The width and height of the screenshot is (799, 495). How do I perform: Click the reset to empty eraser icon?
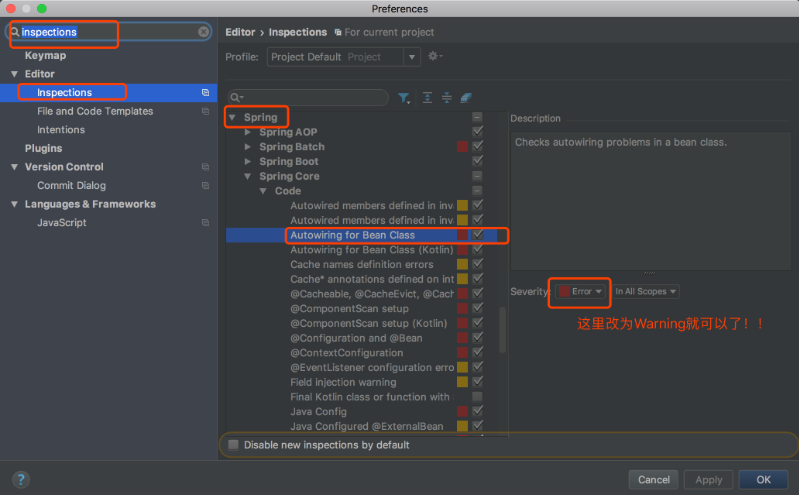pos(466,98)
